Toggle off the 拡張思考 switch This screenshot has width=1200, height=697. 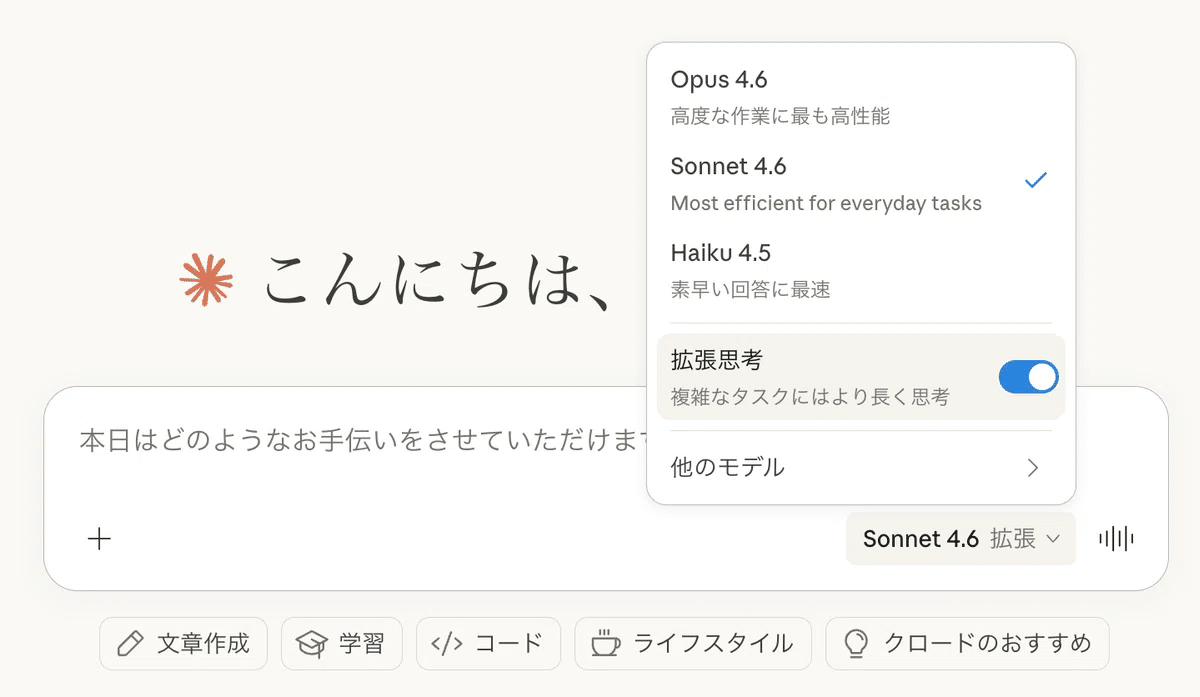point(1028,377)
